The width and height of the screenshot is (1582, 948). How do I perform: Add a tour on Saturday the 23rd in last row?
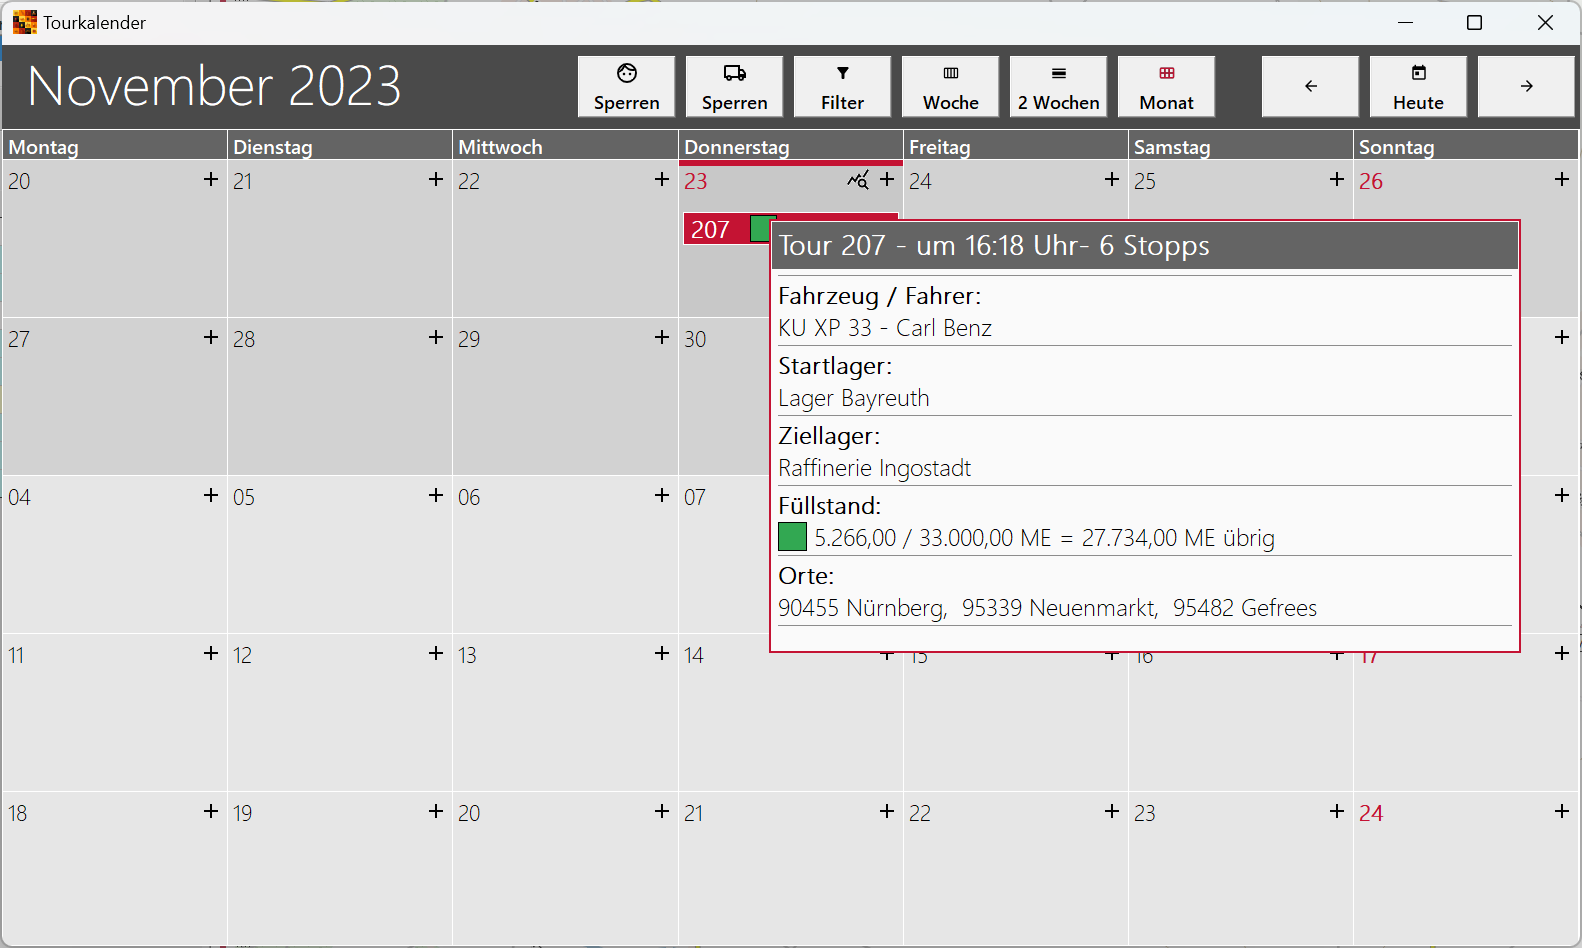1337,811
